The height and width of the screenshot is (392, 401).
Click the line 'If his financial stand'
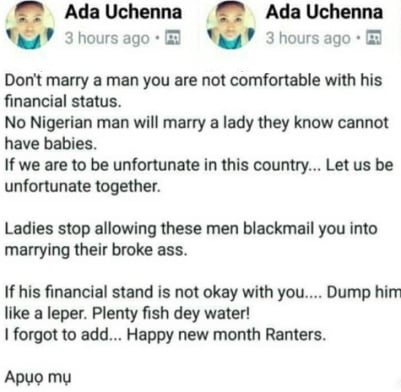203,293
